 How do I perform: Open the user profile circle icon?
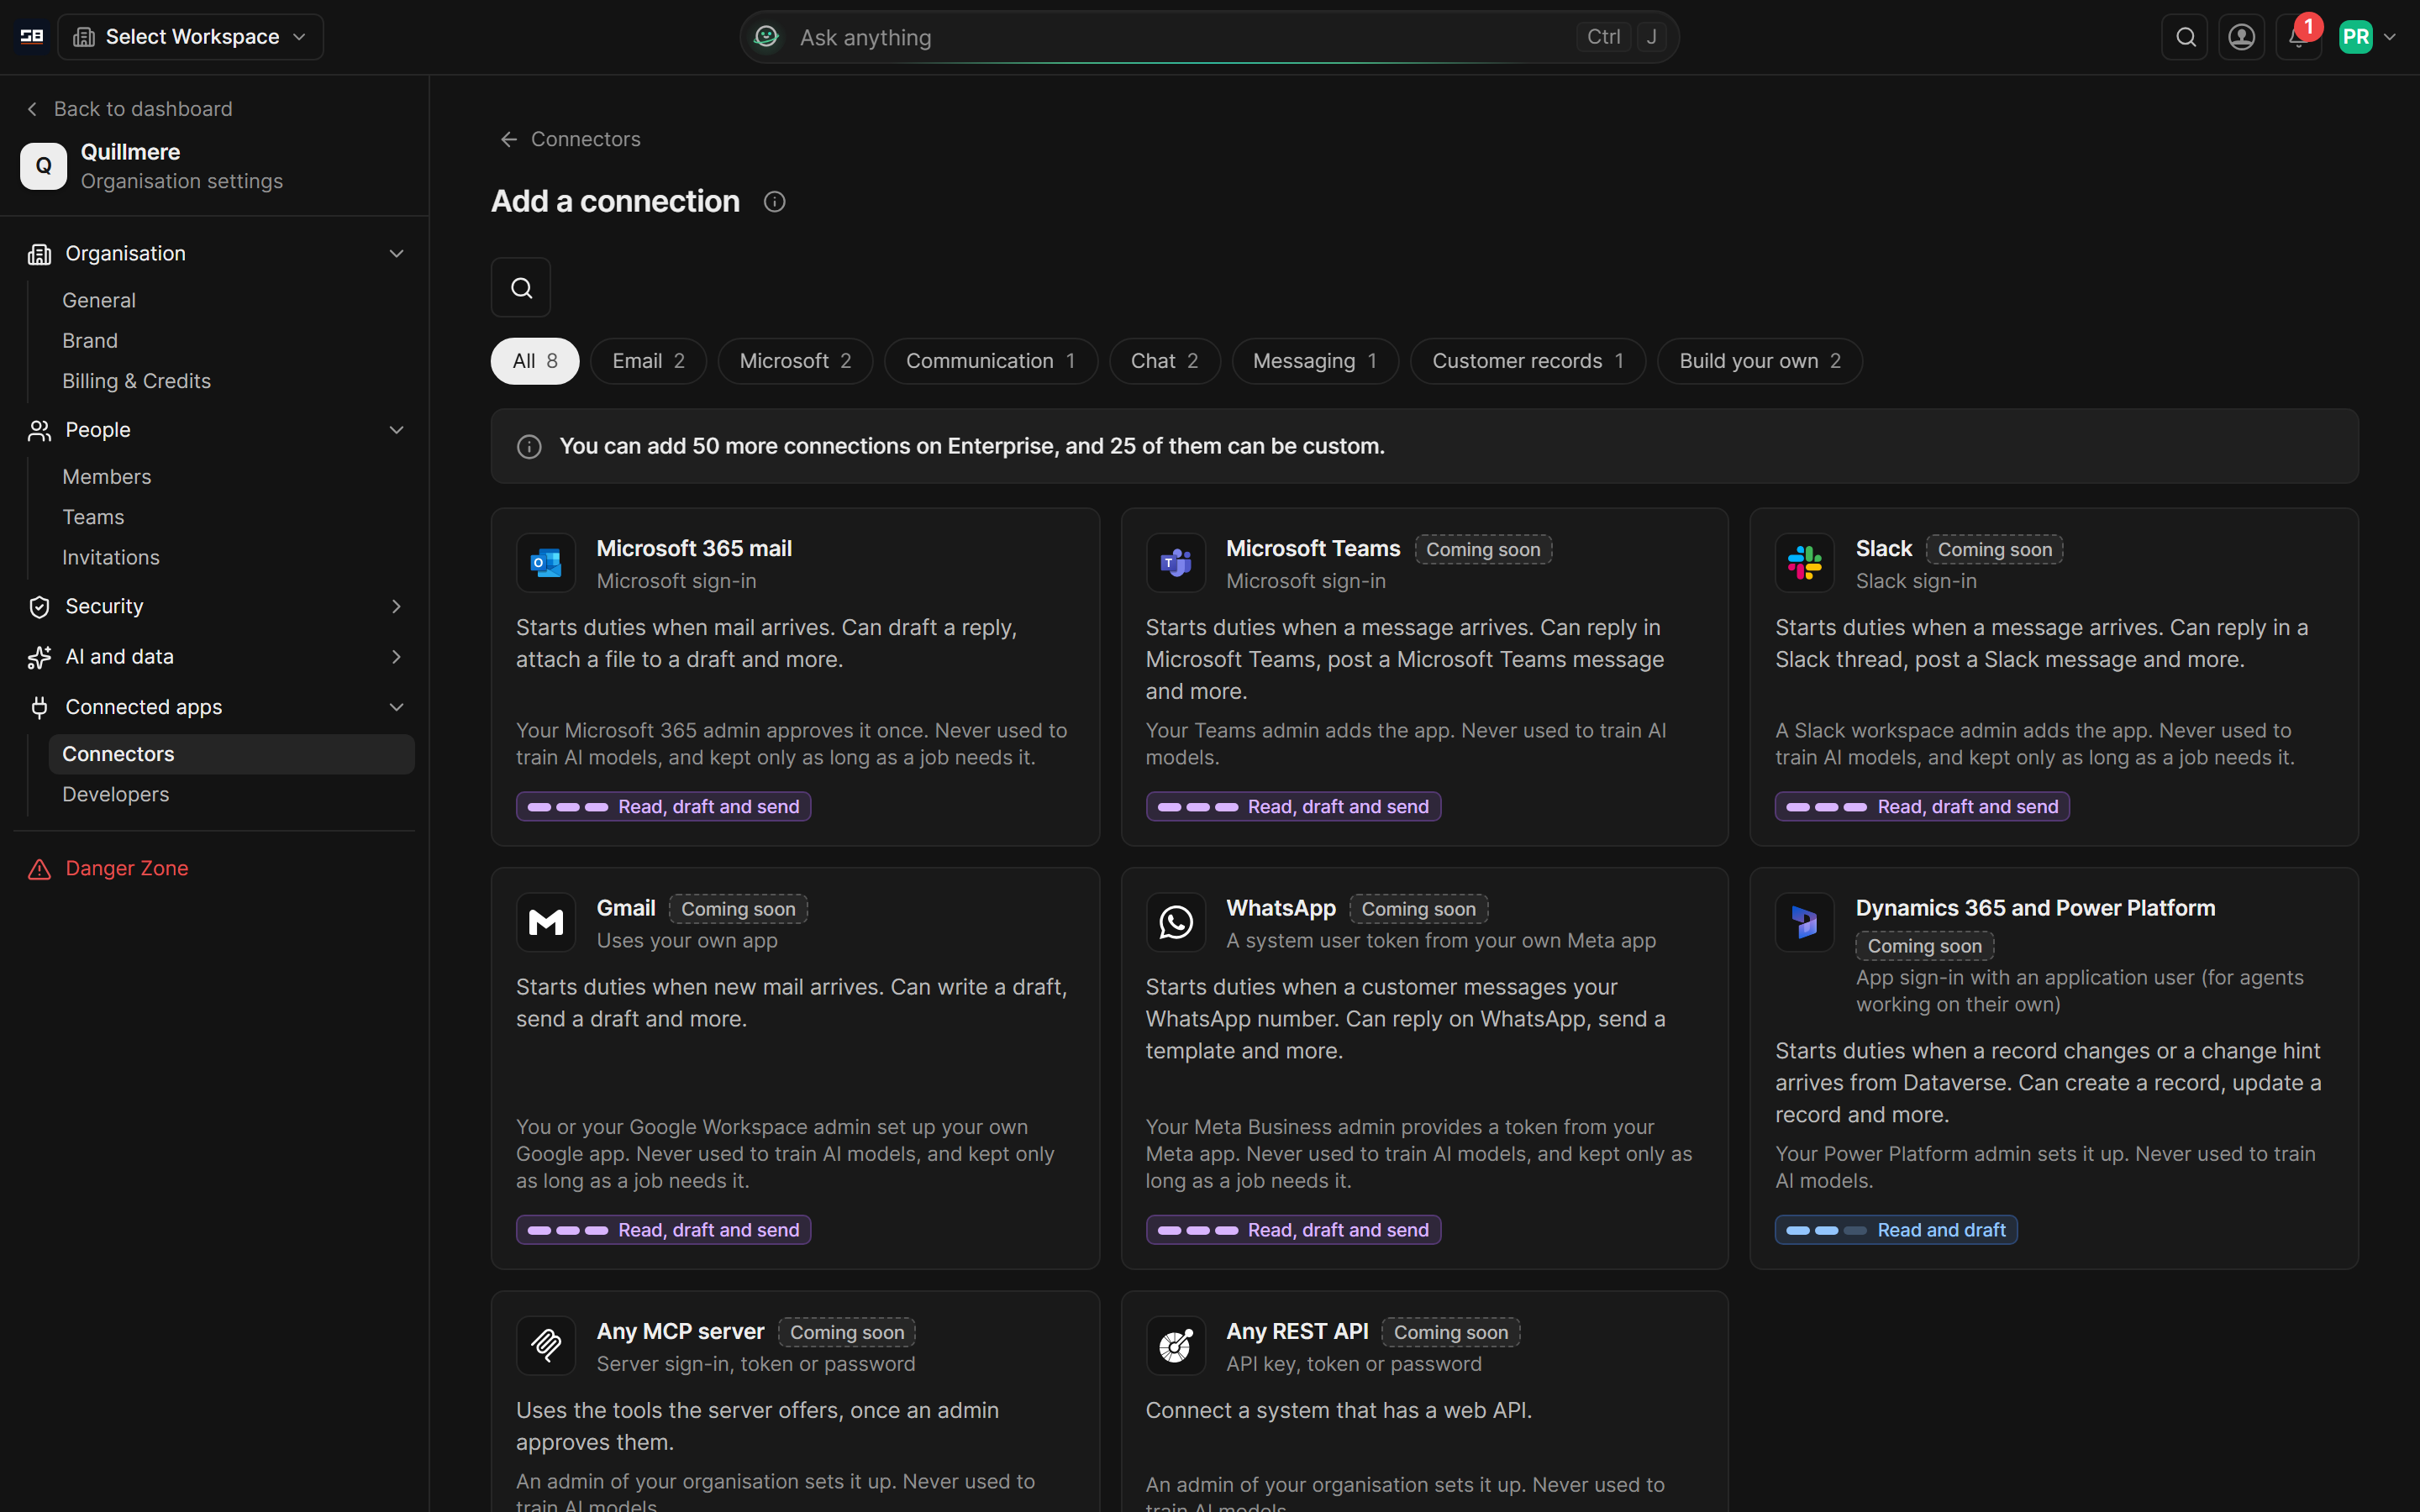tap(2242, 37)
